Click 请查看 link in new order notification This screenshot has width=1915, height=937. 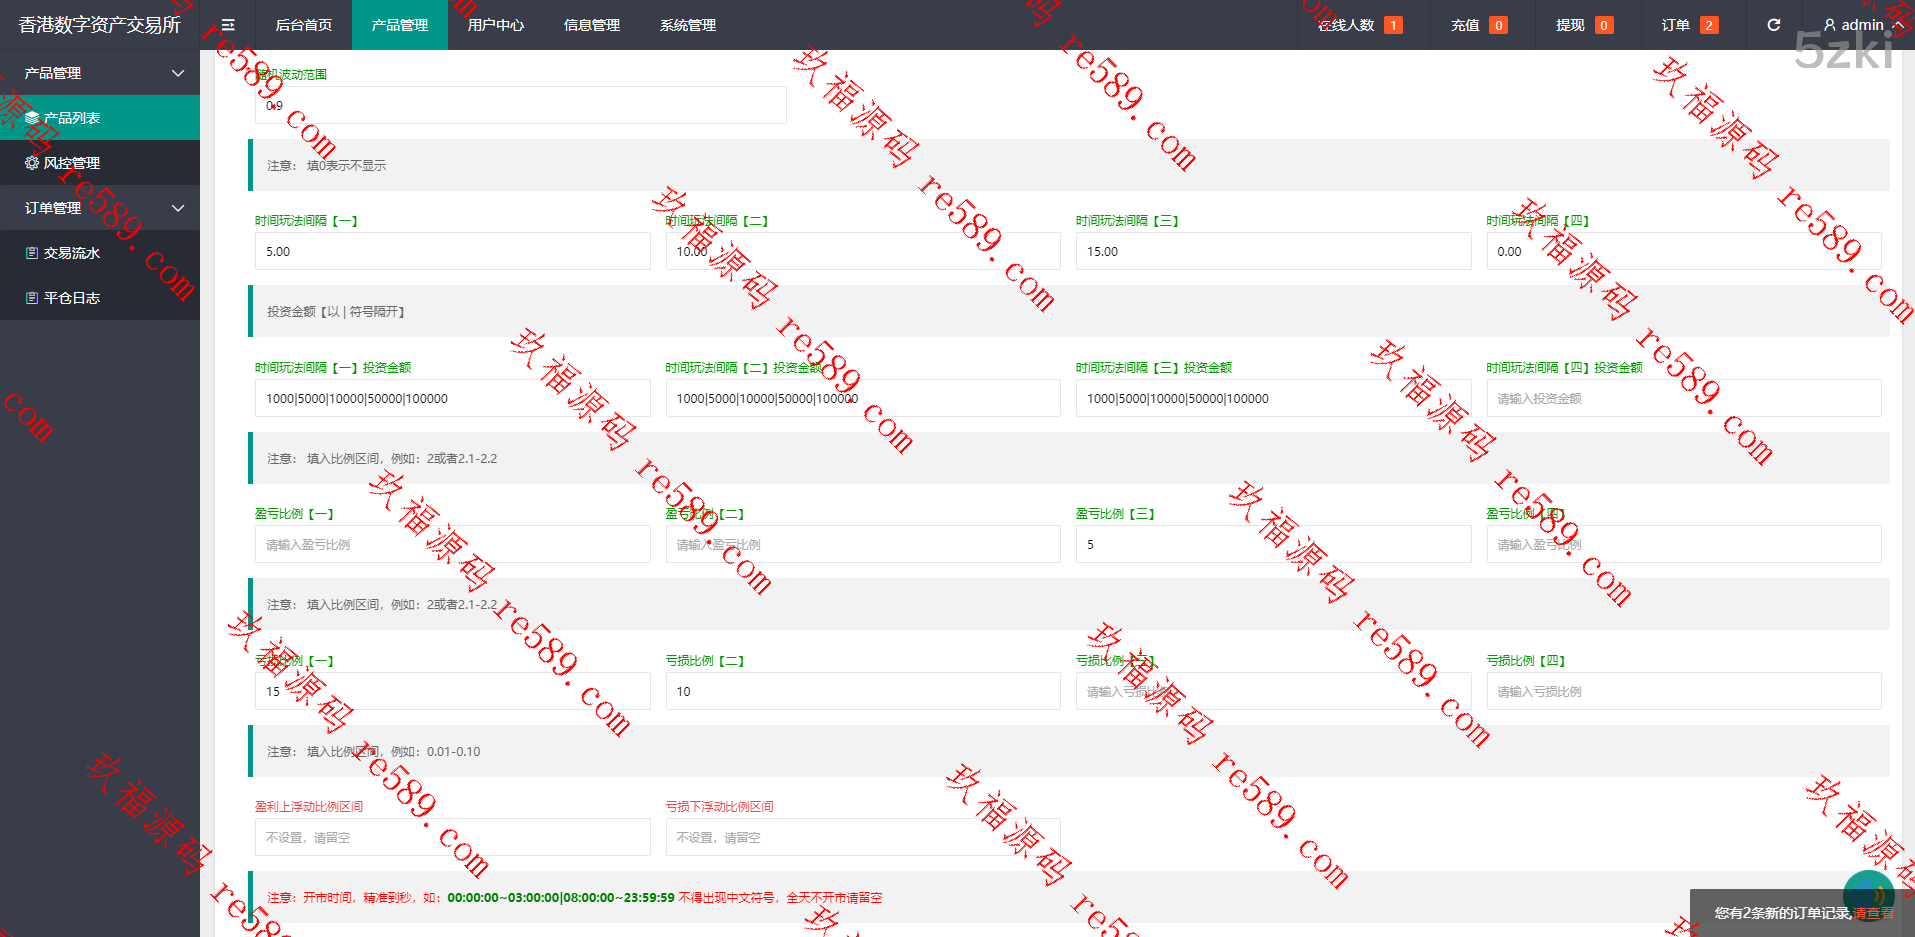pyautogui.click(x=1873, y=913)
